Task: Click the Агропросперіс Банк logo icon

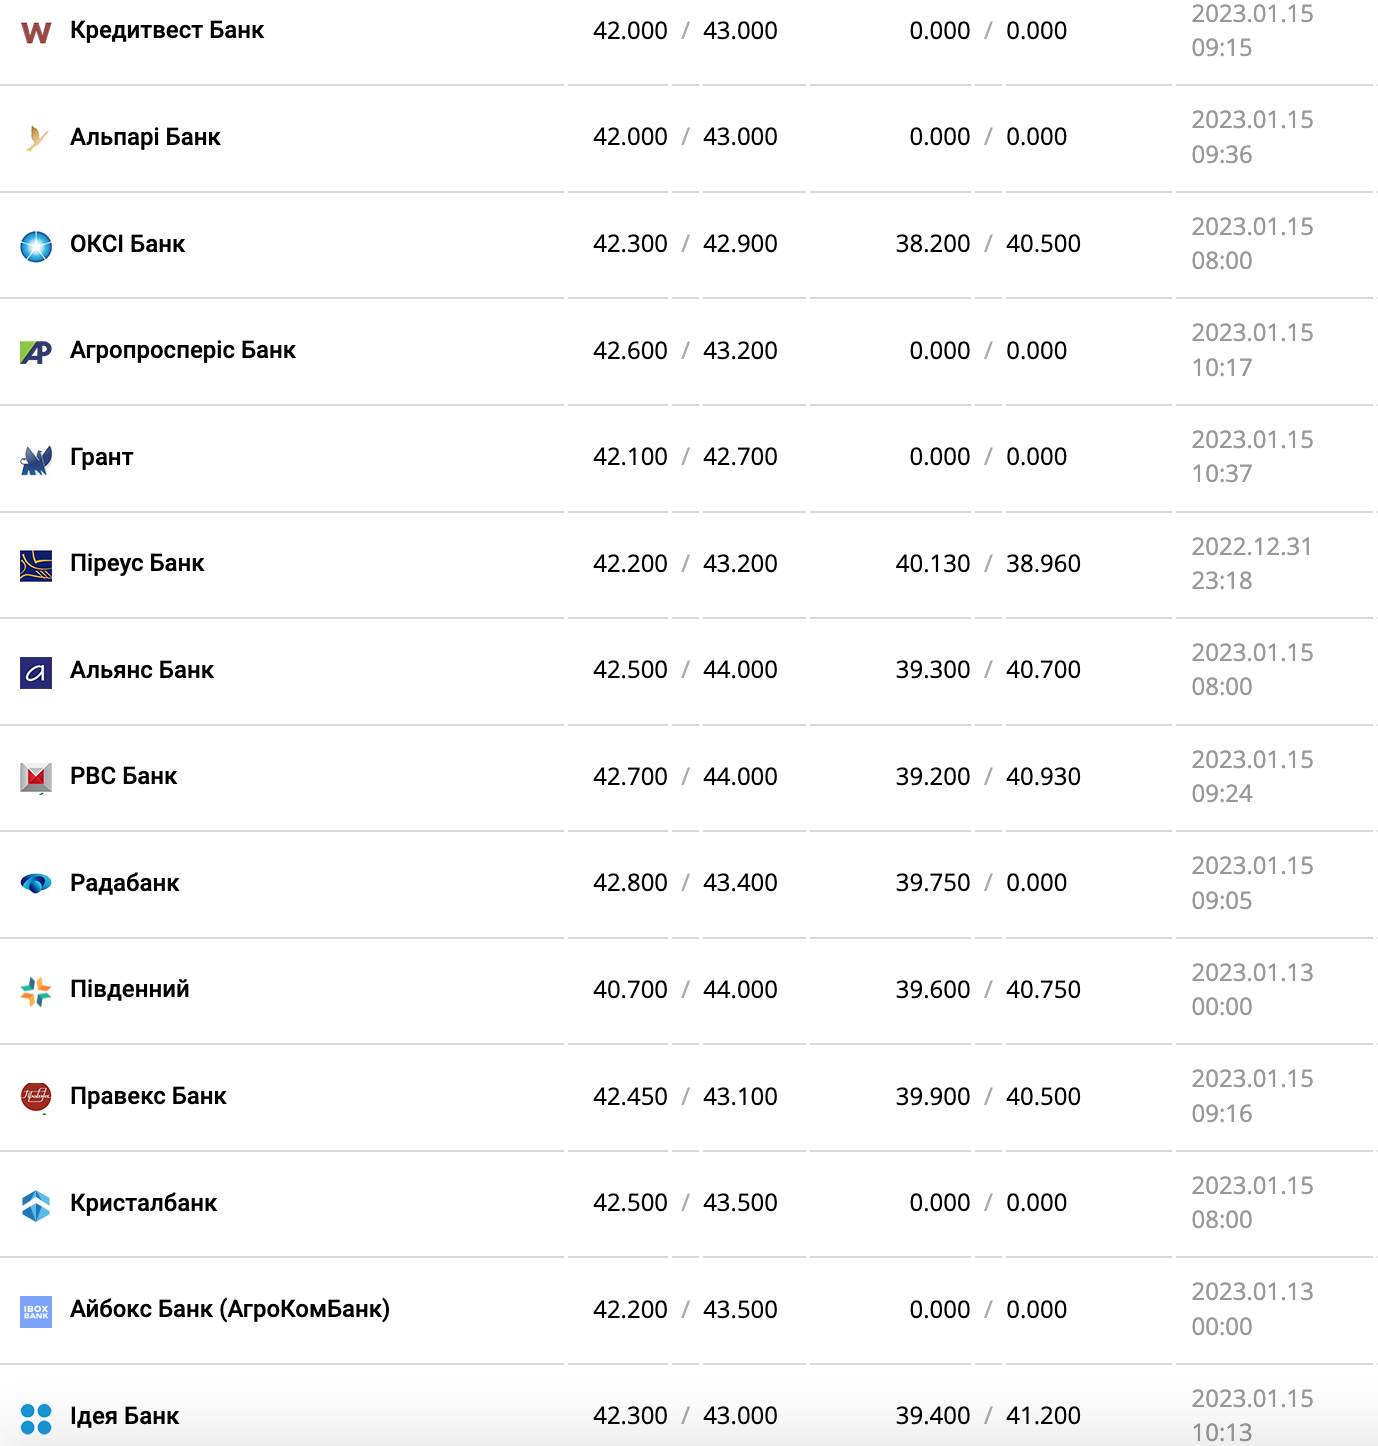Action: (36, 352)
